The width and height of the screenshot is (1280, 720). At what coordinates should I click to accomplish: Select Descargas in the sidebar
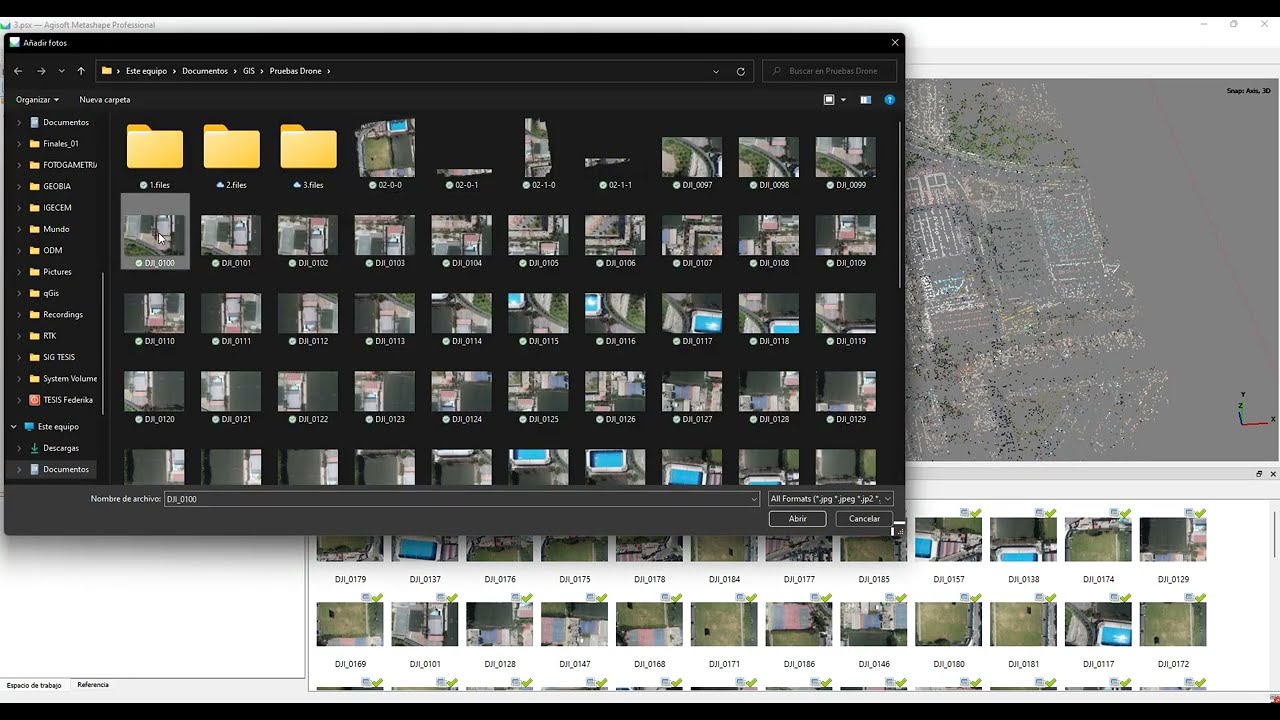[60, 448]
